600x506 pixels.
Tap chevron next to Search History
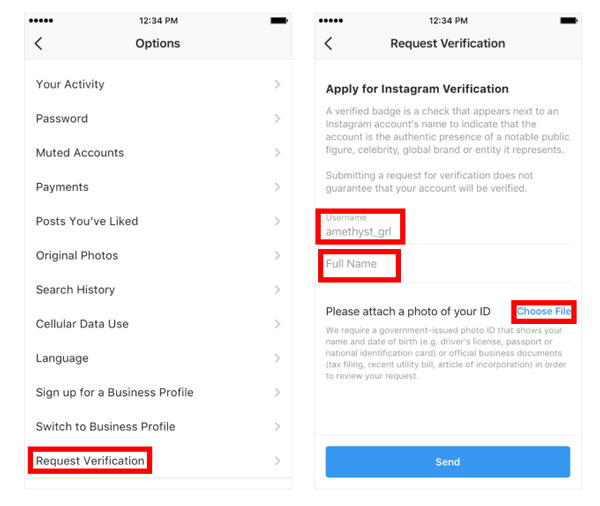pyautogui.click(x=277, y=290)
